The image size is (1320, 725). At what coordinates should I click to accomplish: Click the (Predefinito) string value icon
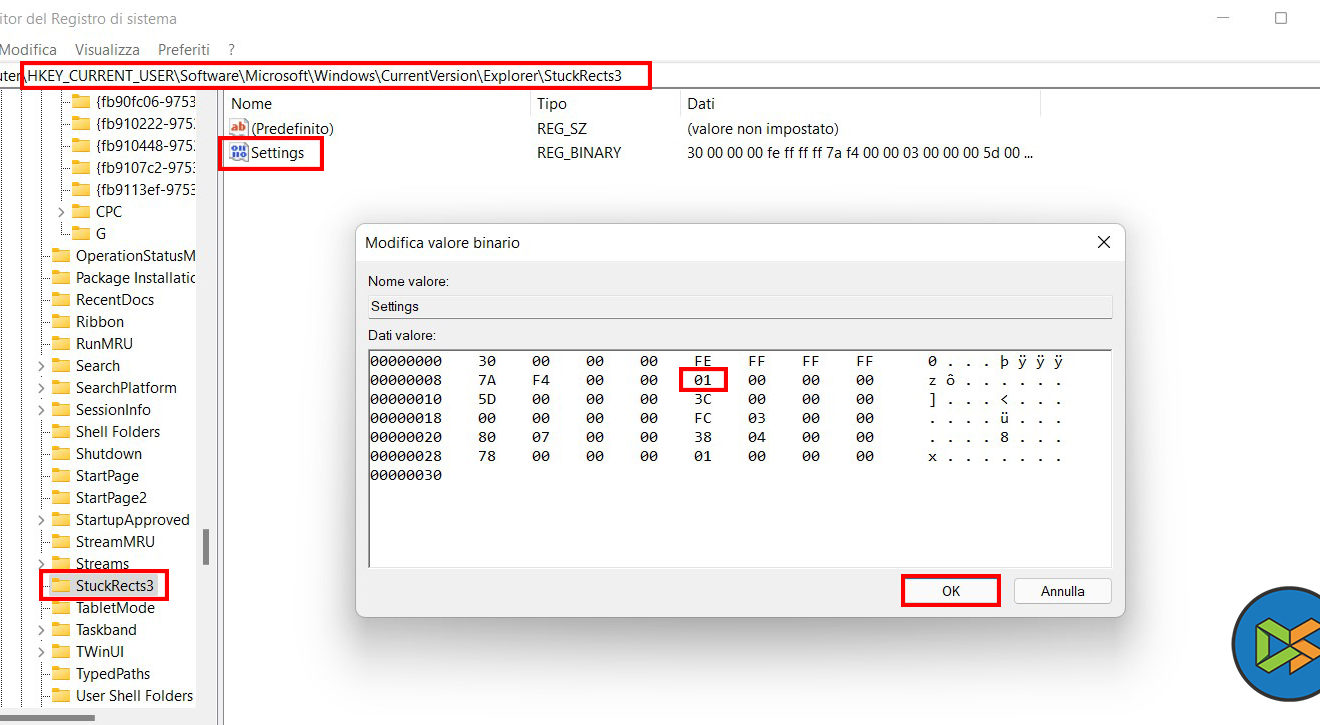pyautogui.click(x=239, y=128)
